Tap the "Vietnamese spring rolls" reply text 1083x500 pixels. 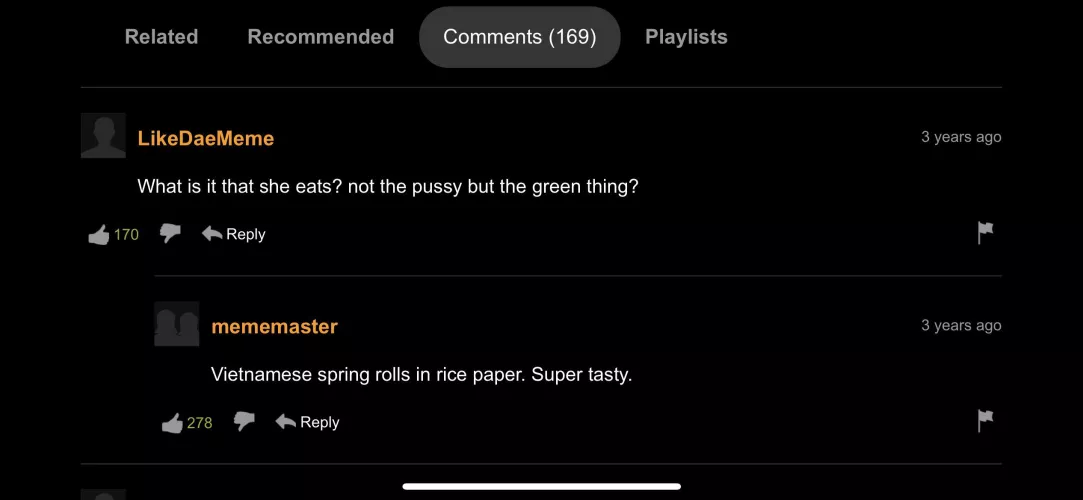421,375
